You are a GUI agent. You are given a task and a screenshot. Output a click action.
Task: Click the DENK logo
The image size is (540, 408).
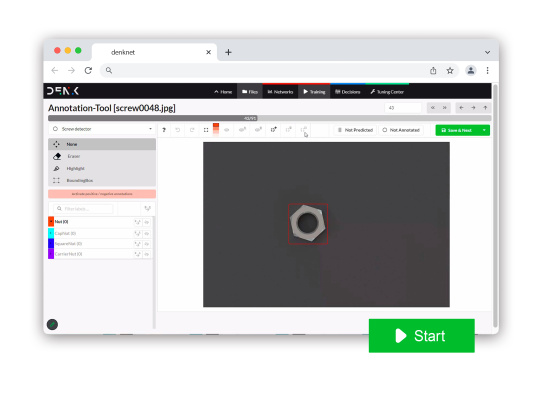63,91
